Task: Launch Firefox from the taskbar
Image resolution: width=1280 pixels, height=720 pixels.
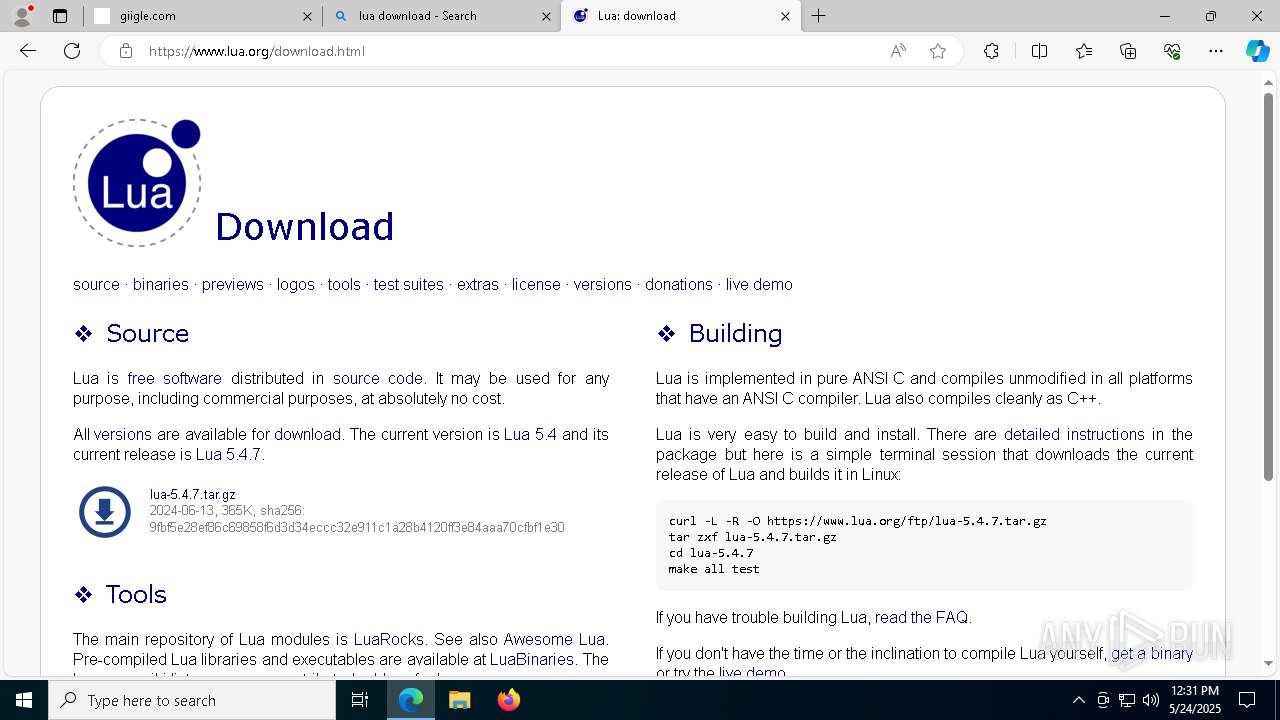Action: tap(509, 700)
